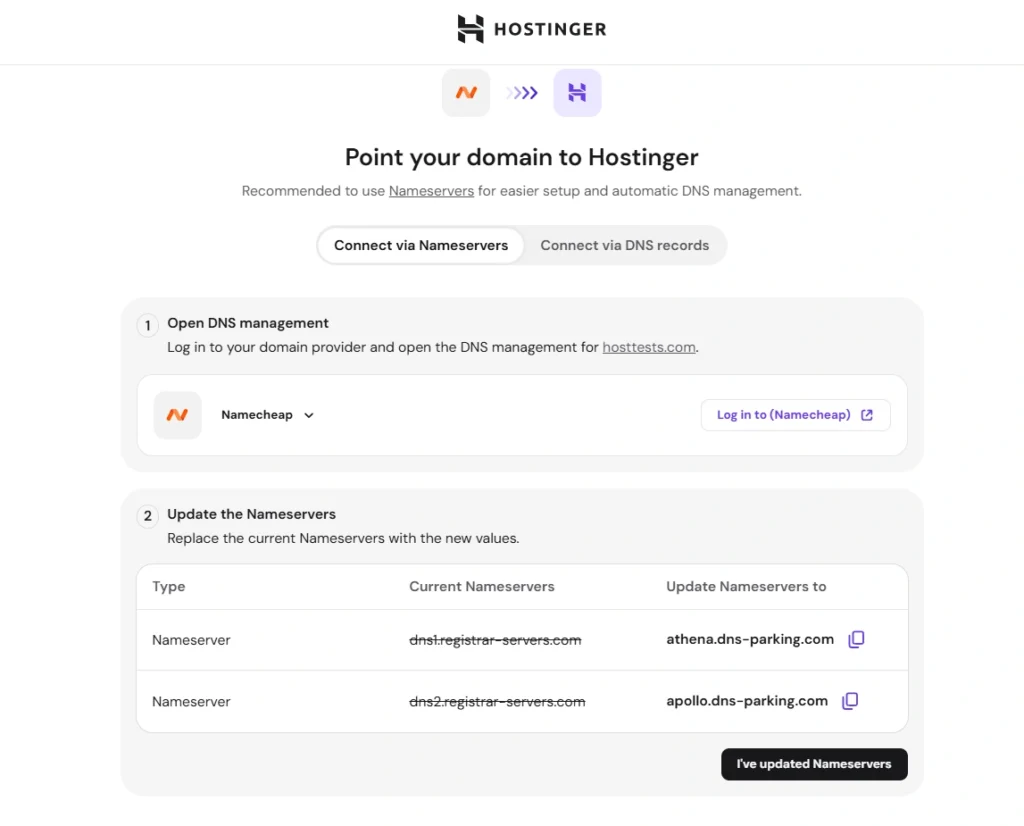
Task: Click the external link icon on the Namecheap login button
Action: [867, 415]
